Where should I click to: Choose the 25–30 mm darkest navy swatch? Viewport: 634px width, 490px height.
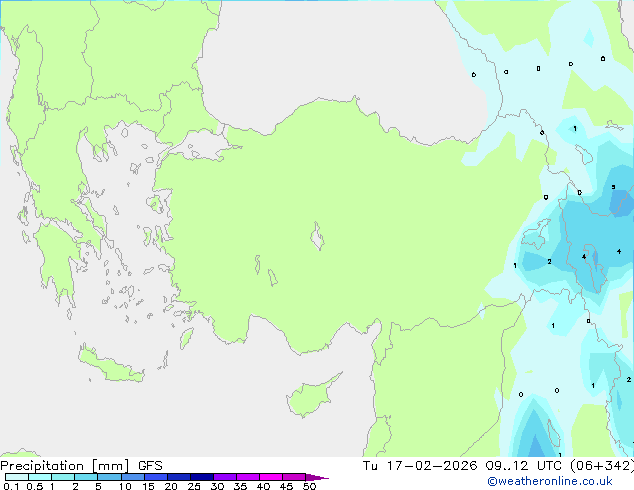[x=202, y=477]
